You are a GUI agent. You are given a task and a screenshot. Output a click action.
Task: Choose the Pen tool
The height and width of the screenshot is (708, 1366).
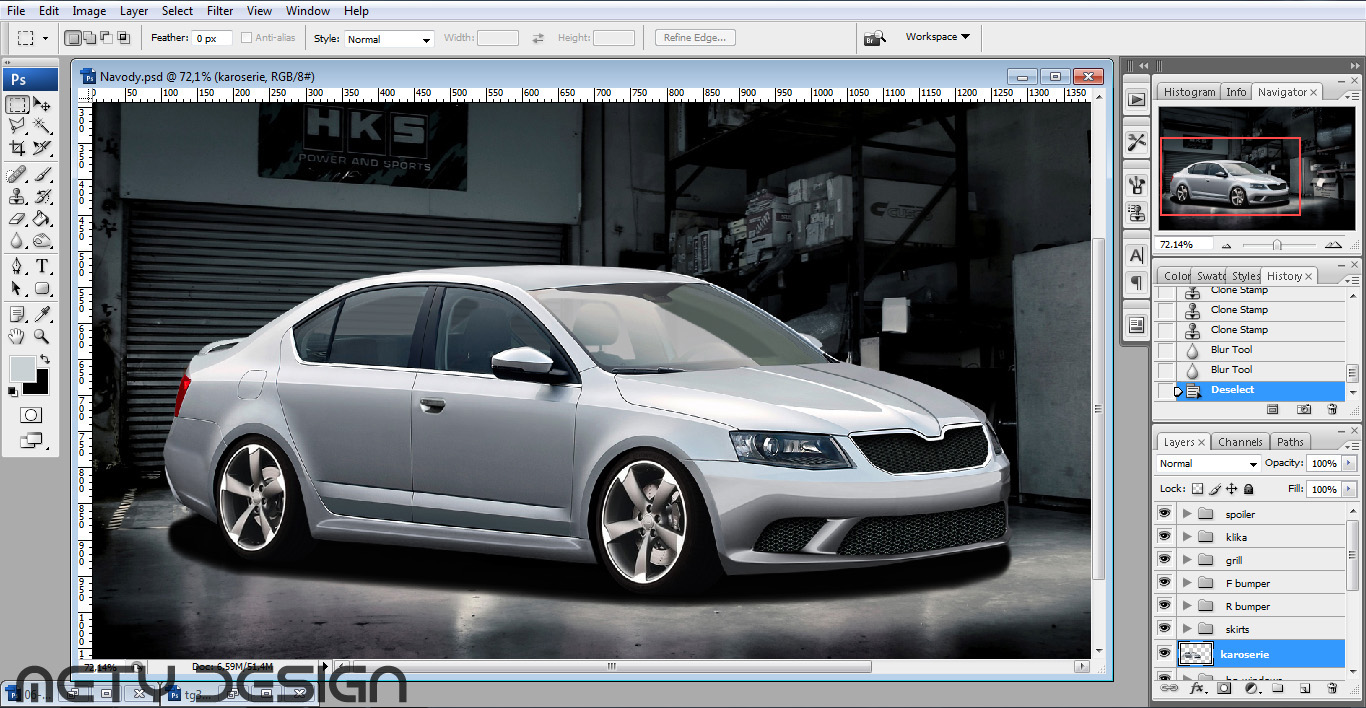17,267
